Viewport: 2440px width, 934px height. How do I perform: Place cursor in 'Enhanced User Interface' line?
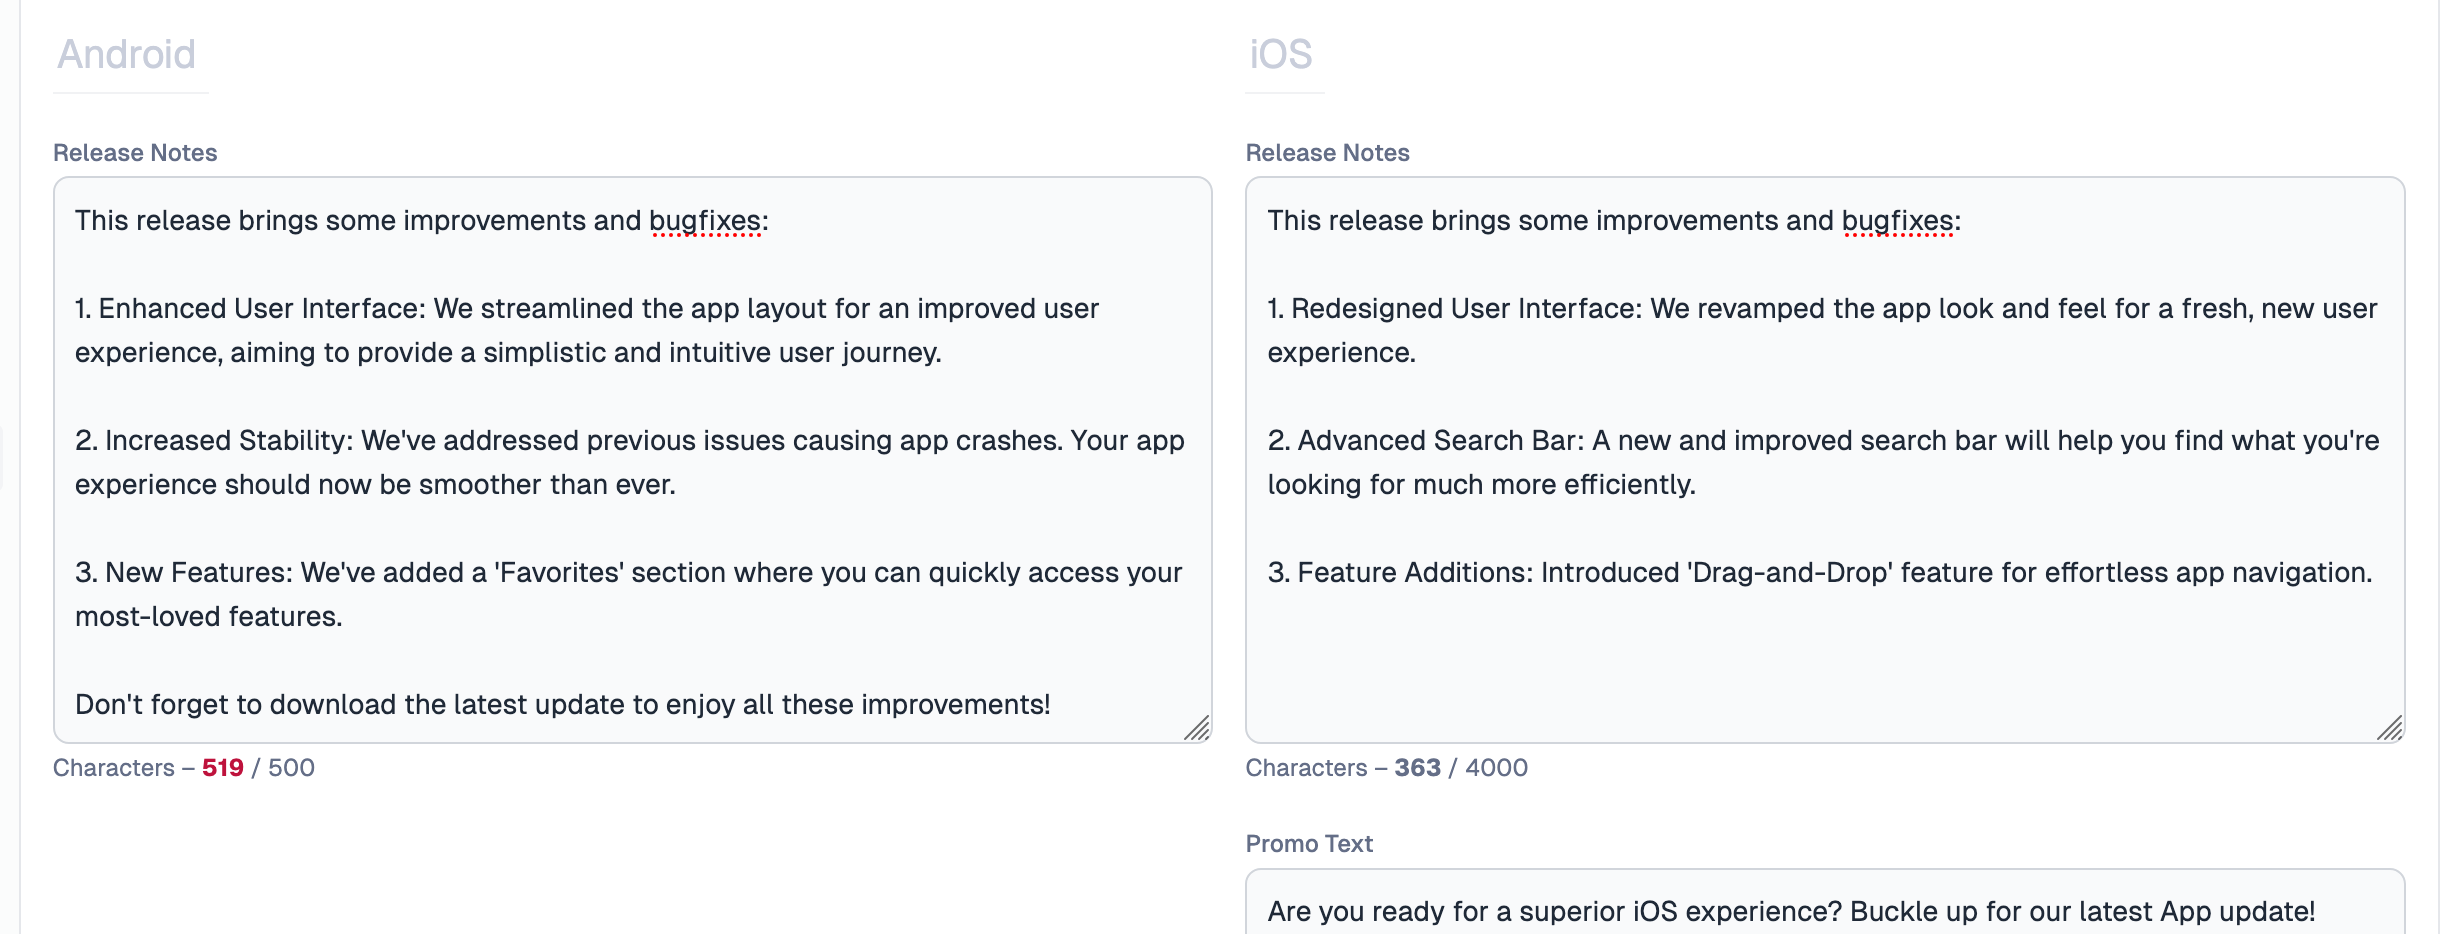pos(587,330)
